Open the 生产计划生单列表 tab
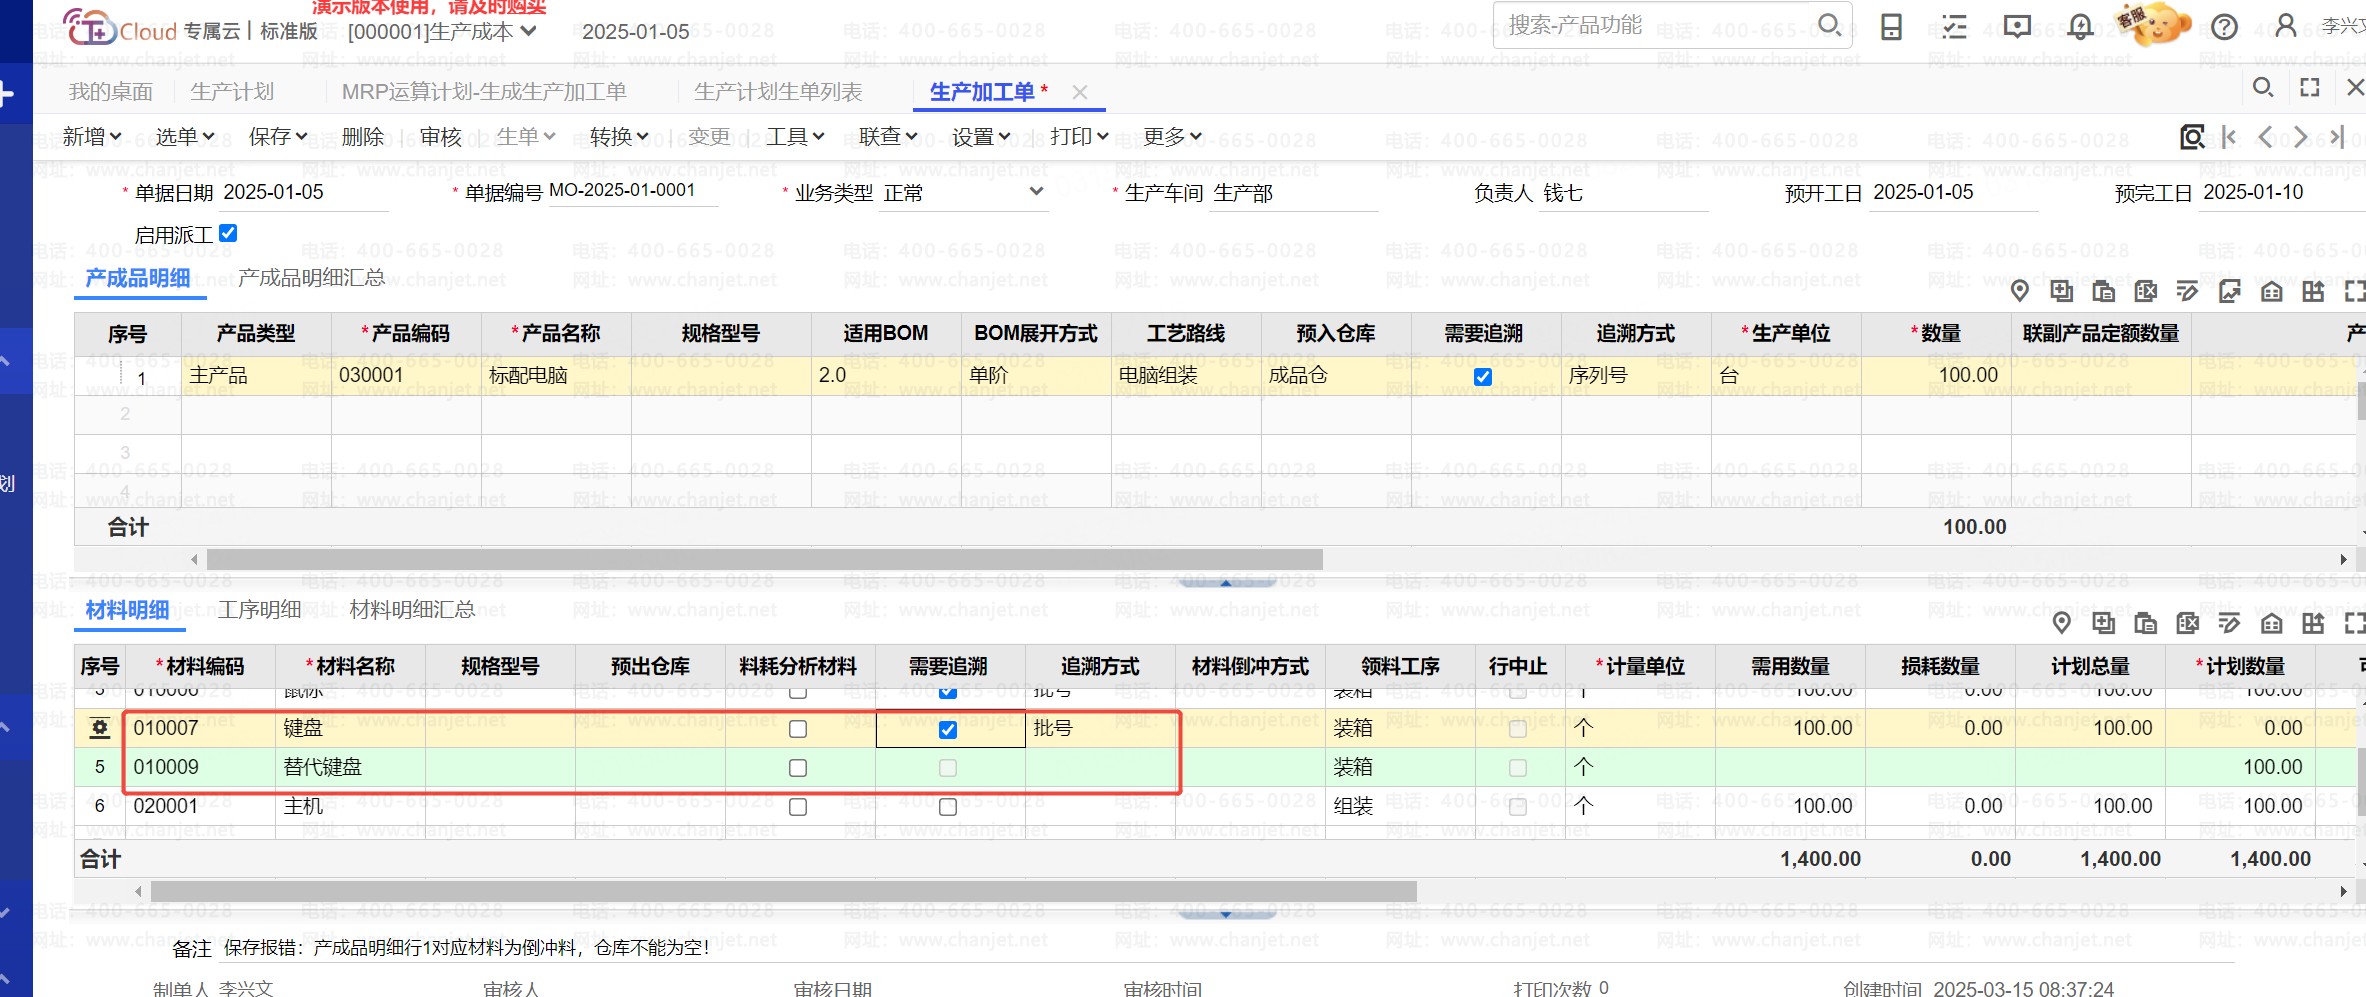2366x997 pixels. tap(777, 92)
